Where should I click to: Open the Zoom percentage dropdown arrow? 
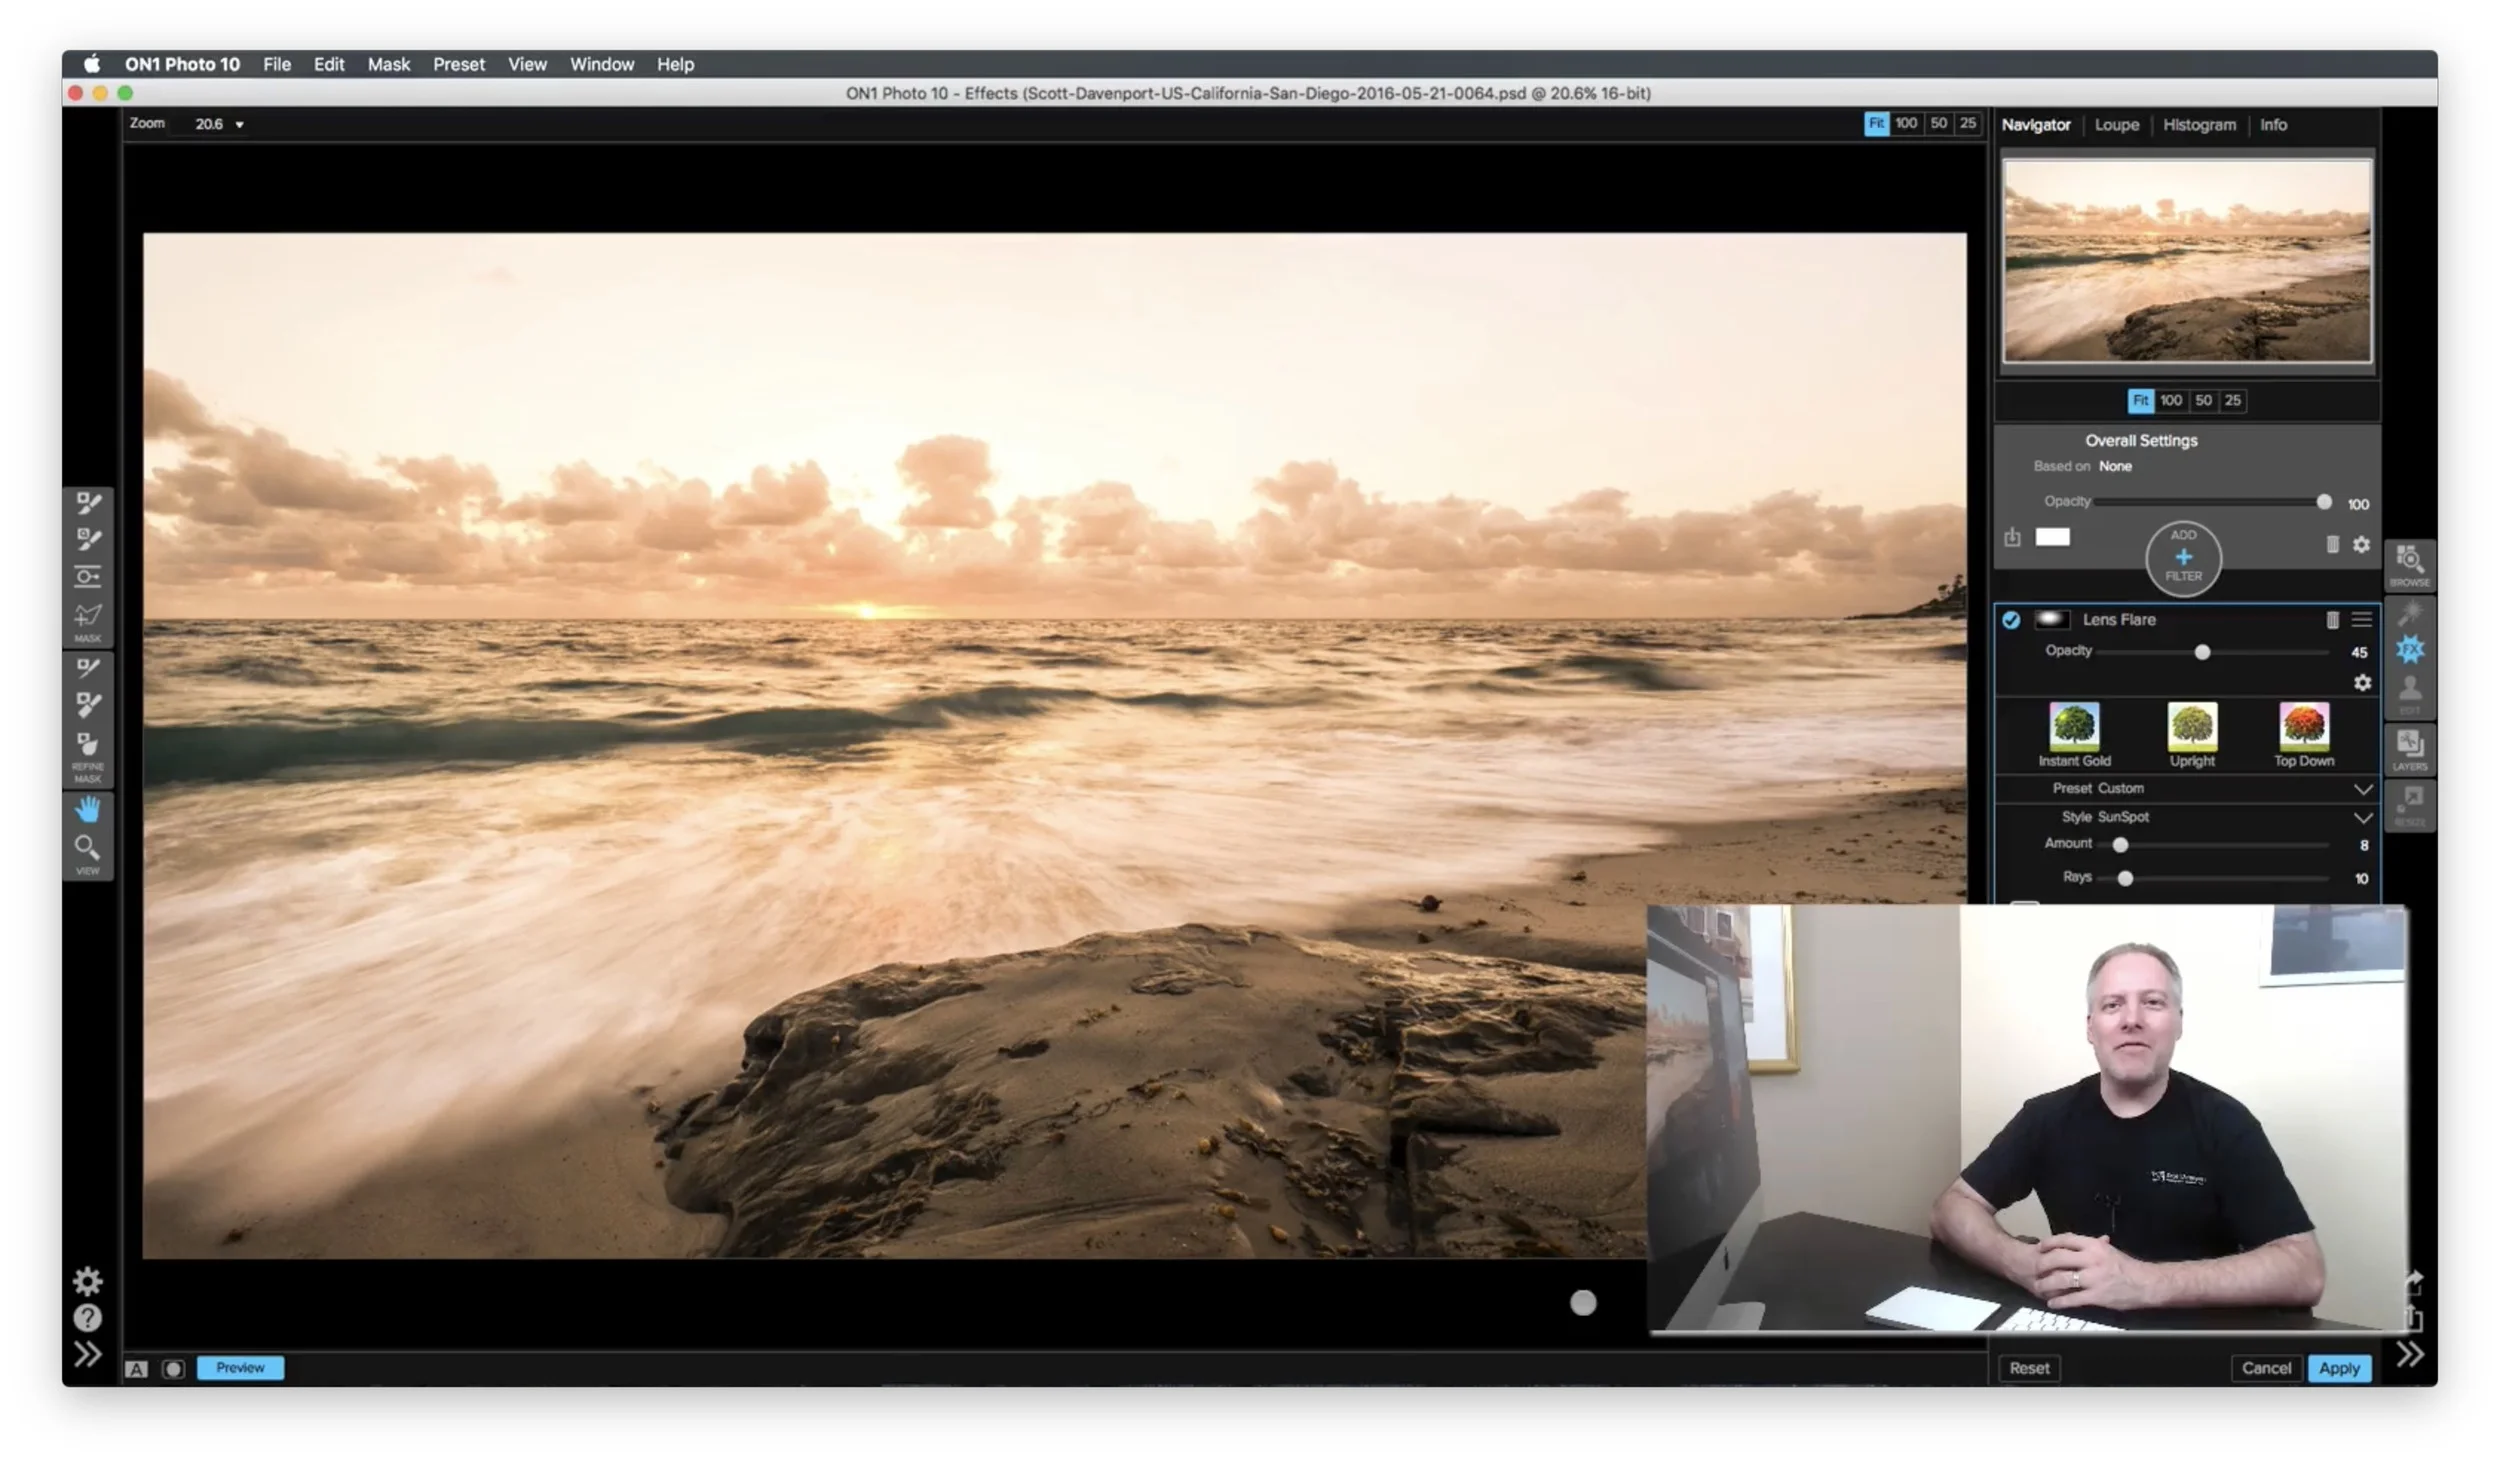[x=239, y=125]
